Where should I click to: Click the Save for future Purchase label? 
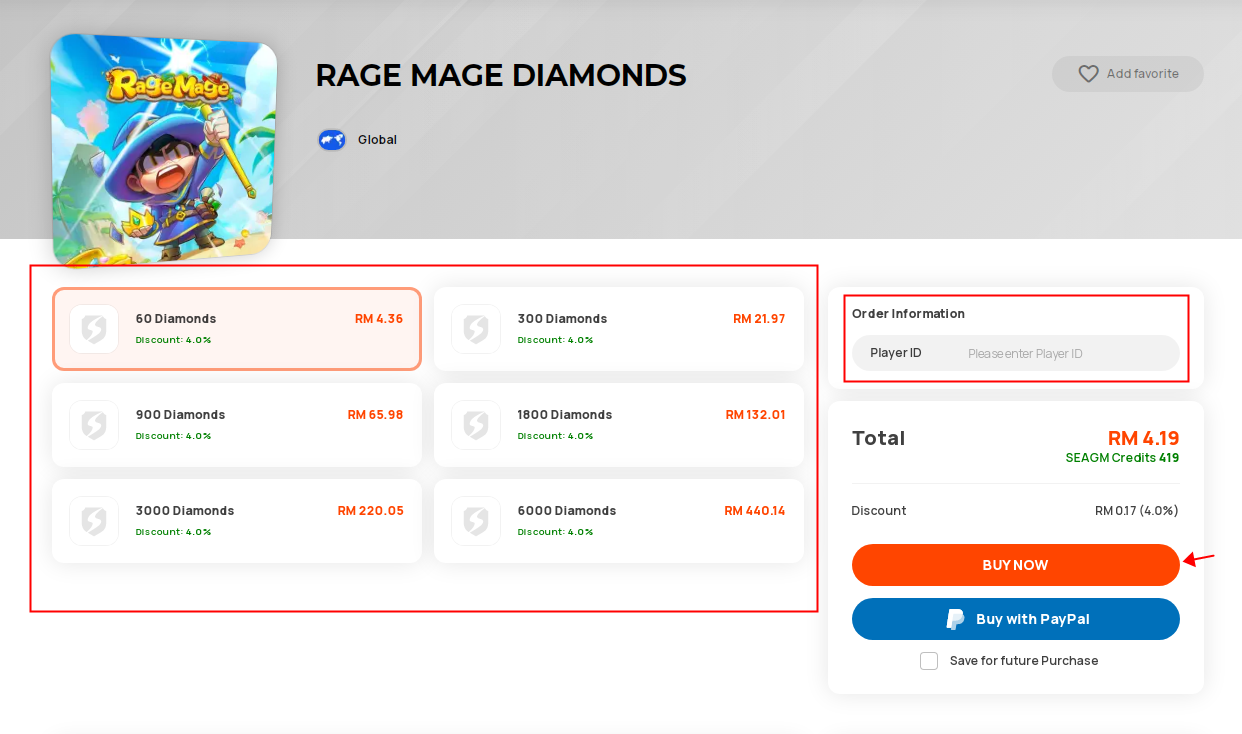coord(1024,661)
